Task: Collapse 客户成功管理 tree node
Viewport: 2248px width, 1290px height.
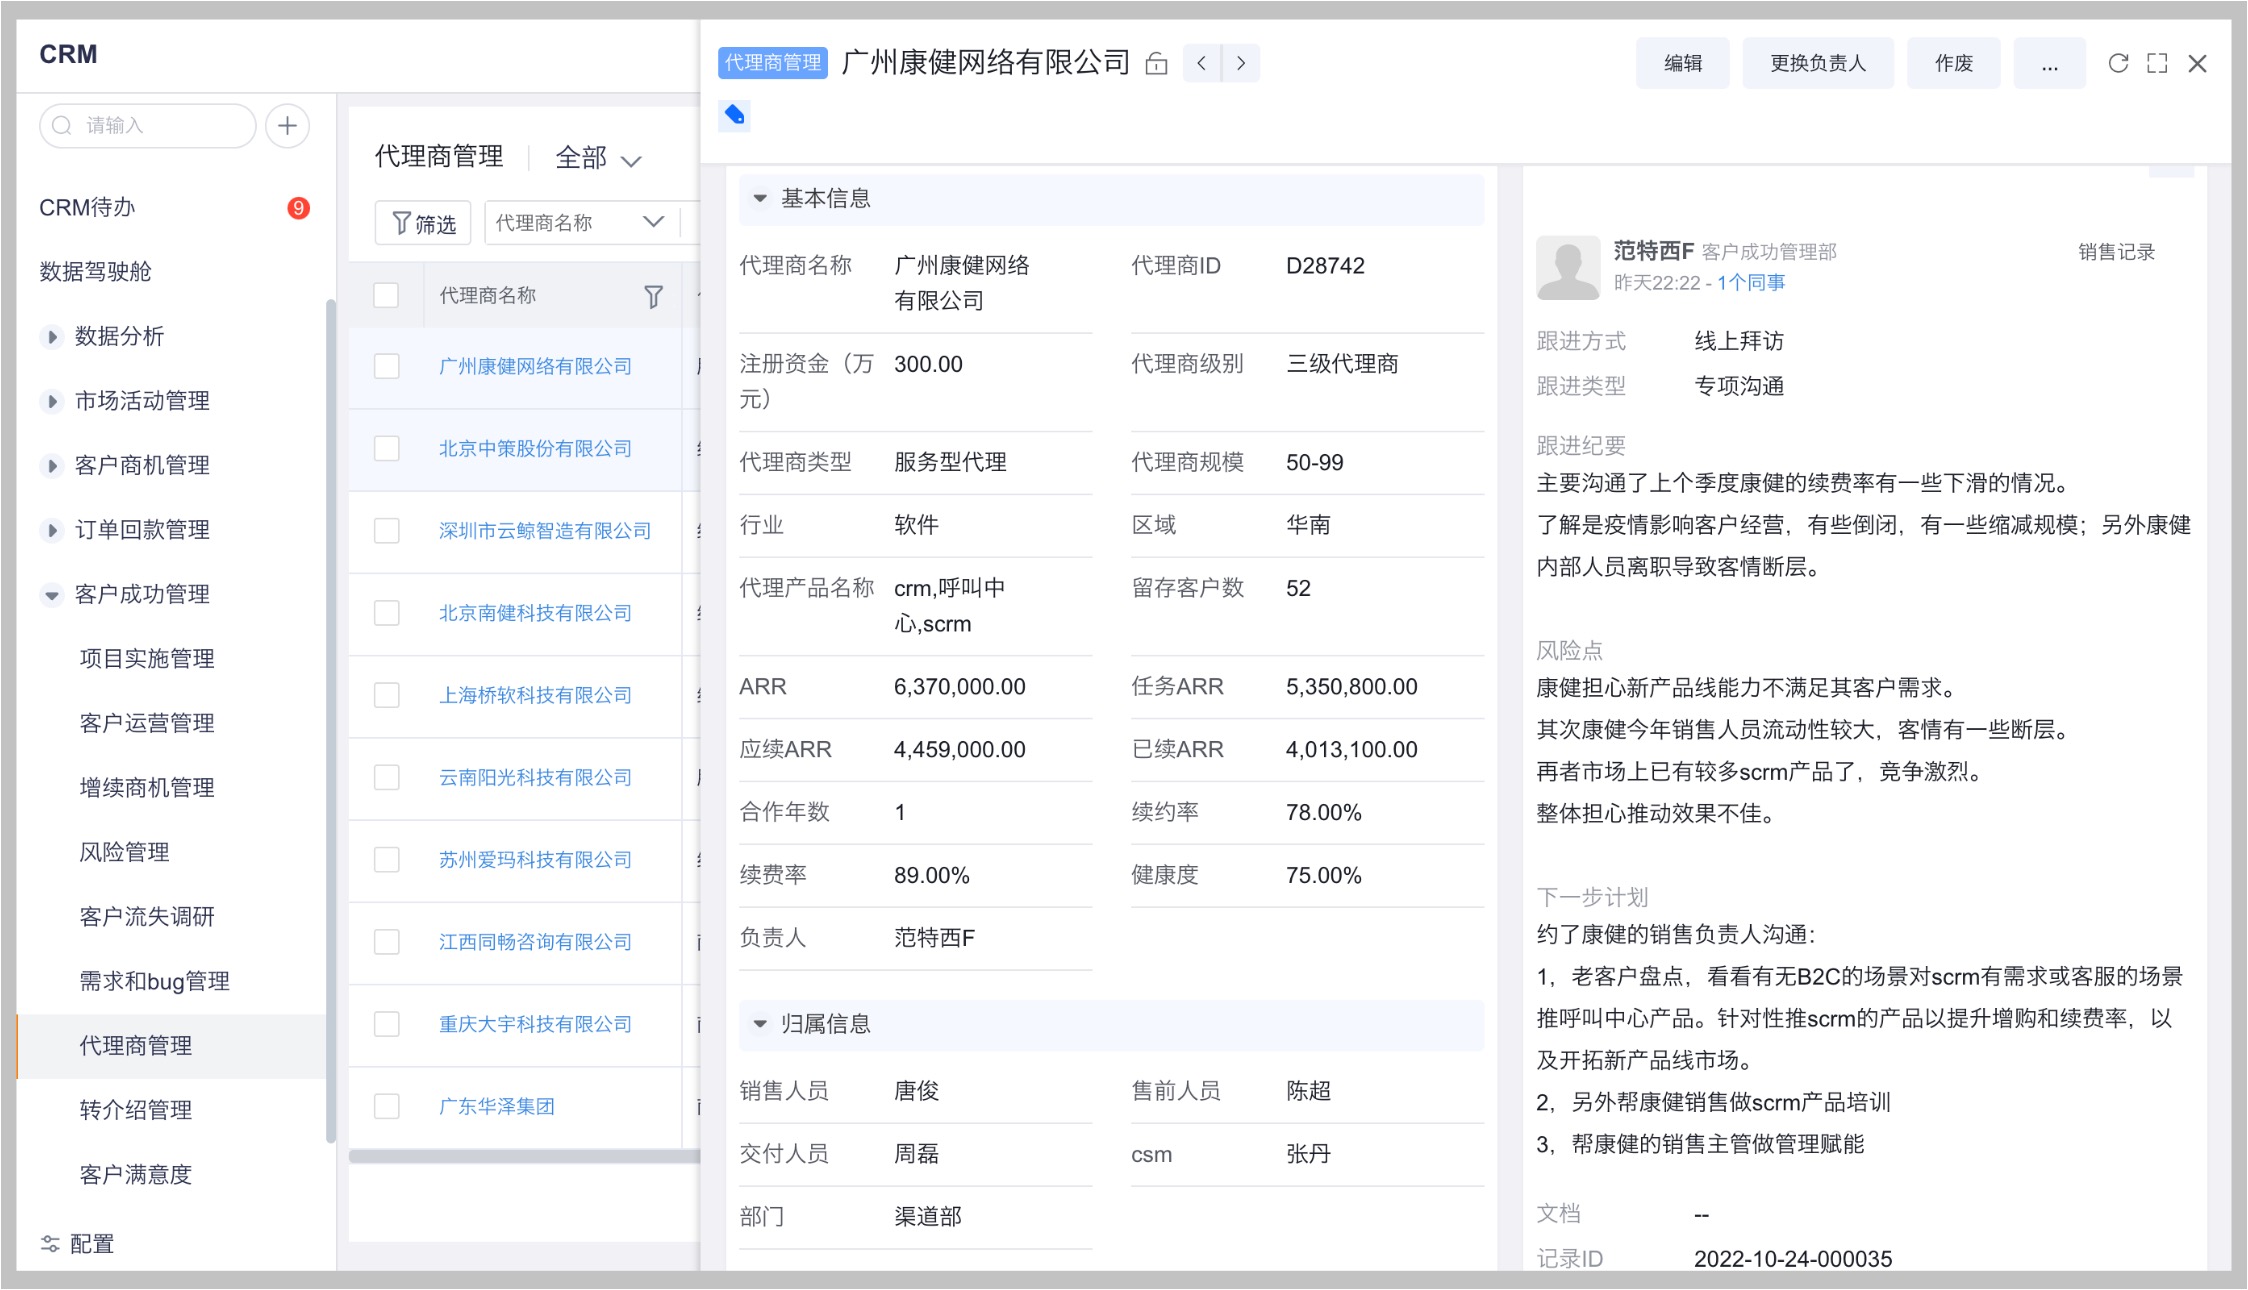Action: tap(51, 595)
